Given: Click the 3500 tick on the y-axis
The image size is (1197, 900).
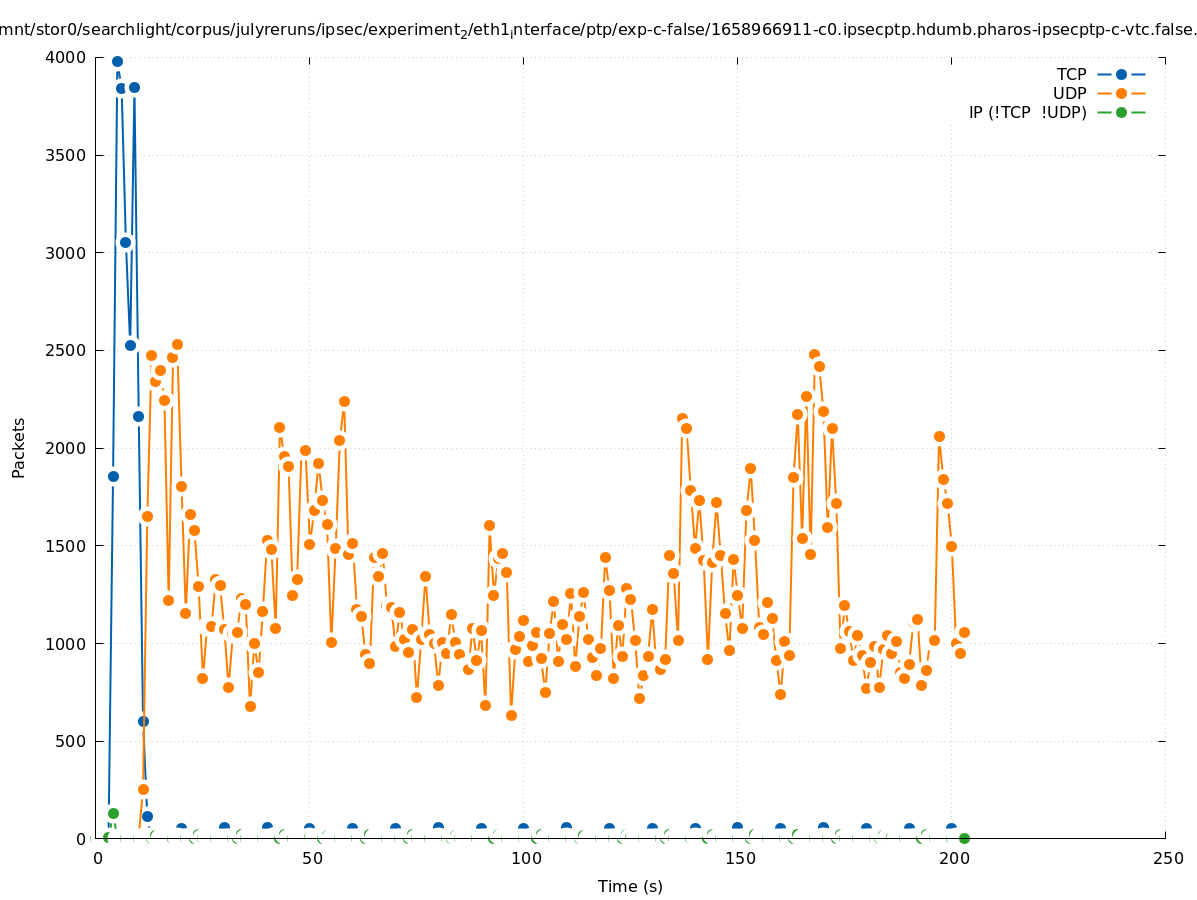Looking at the screenshot, I should pyautogui.click(x=67, y=156).
